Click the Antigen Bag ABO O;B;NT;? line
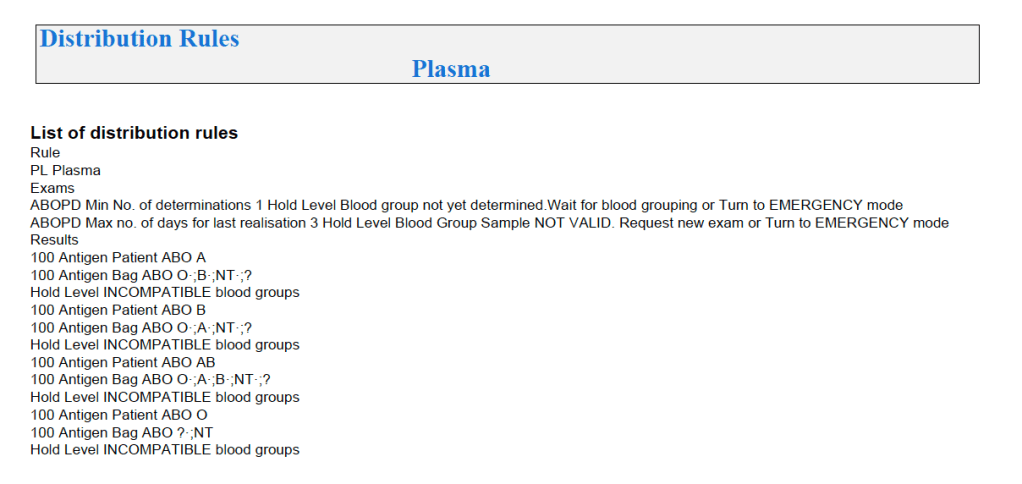This screenshot has height=484, width=1022. pyautogui.click(x=134, y=275)
